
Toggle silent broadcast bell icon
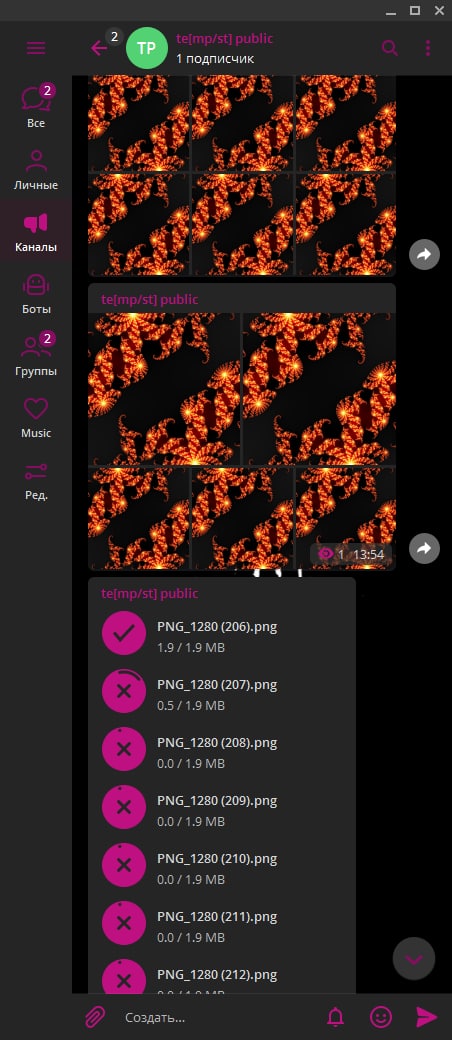(336, 1017)
